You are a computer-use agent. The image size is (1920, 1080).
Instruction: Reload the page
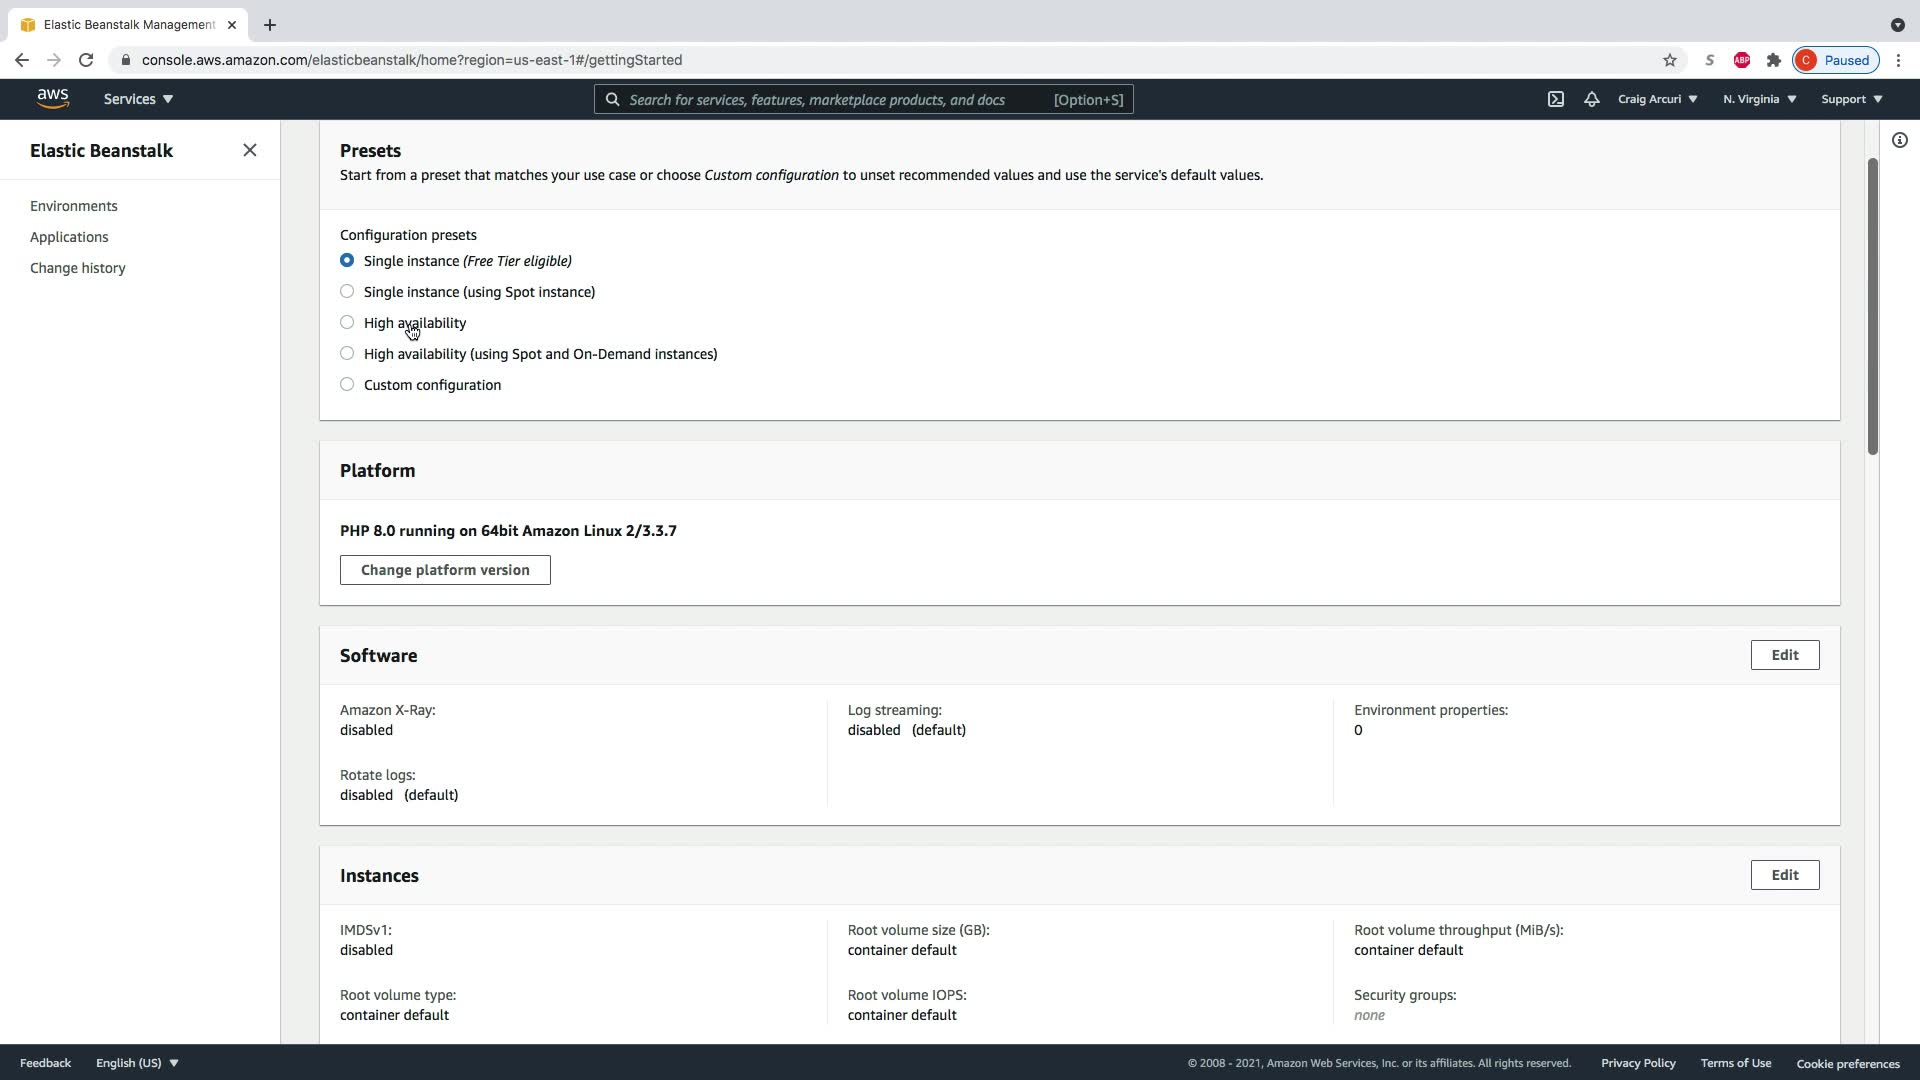[x=86, y=60]
